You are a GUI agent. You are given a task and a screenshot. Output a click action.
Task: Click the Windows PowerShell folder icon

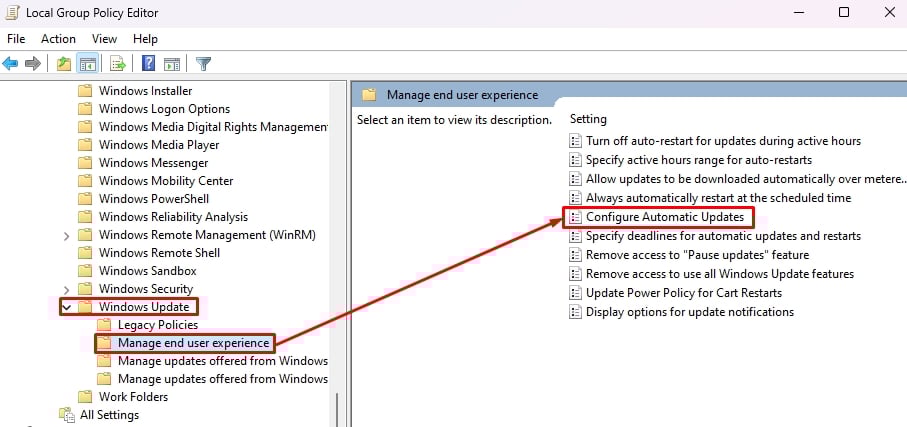(x=85, y=199)
